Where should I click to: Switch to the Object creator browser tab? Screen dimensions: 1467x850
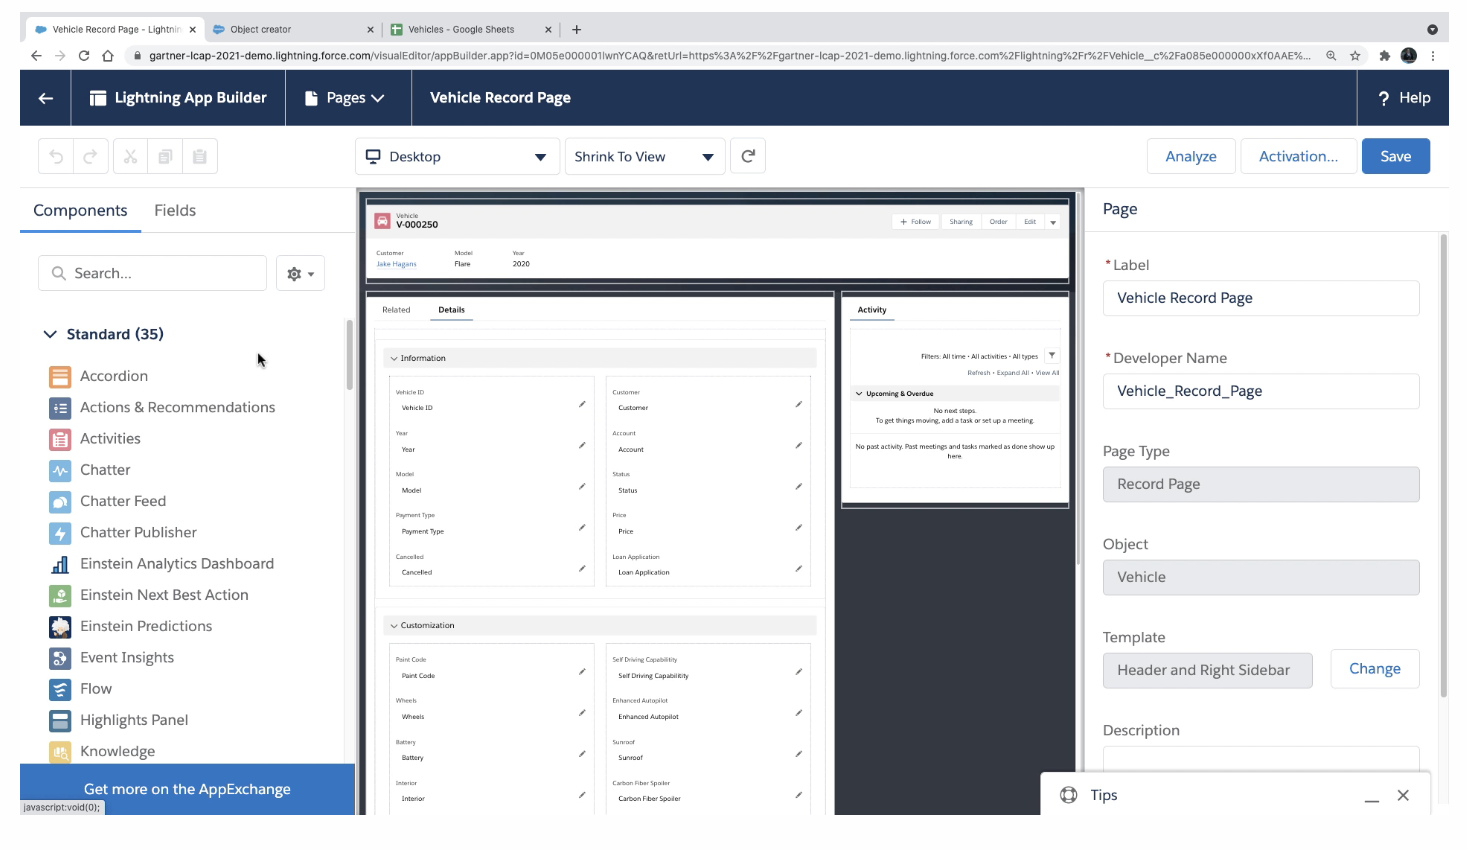click(290, 30)
